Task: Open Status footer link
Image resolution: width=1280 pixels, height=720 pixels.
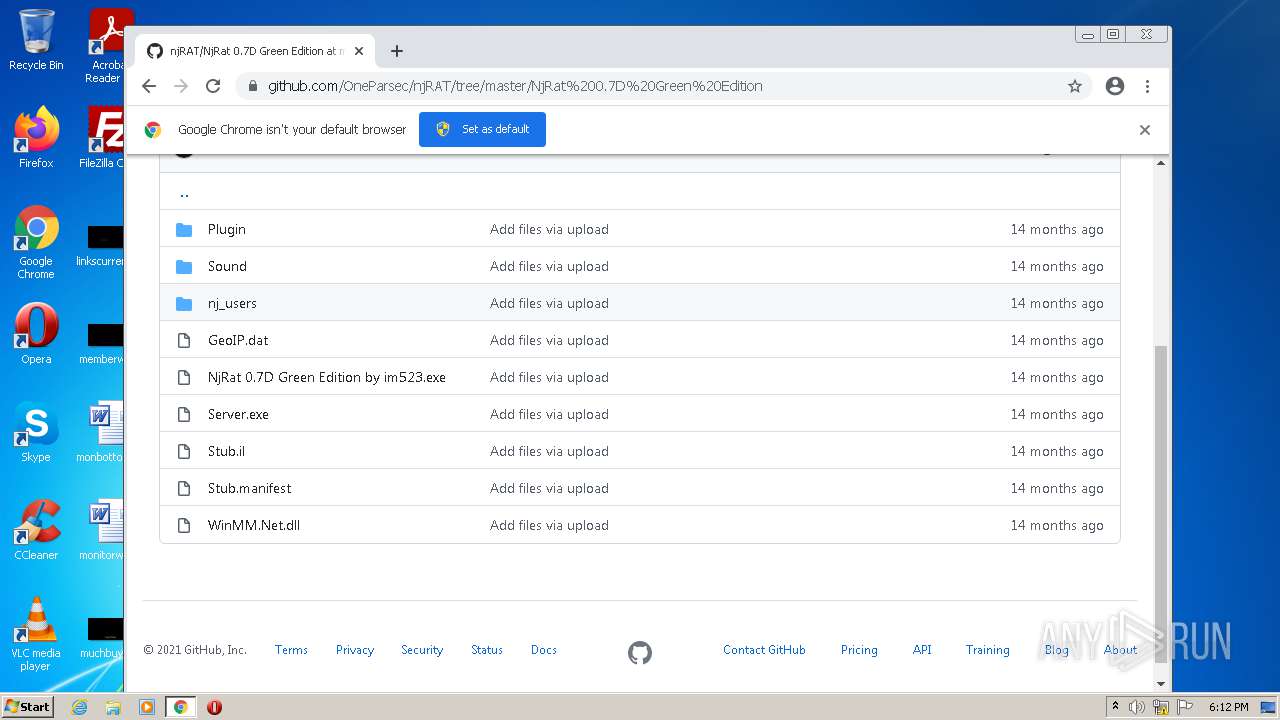Action: [487, 650]
